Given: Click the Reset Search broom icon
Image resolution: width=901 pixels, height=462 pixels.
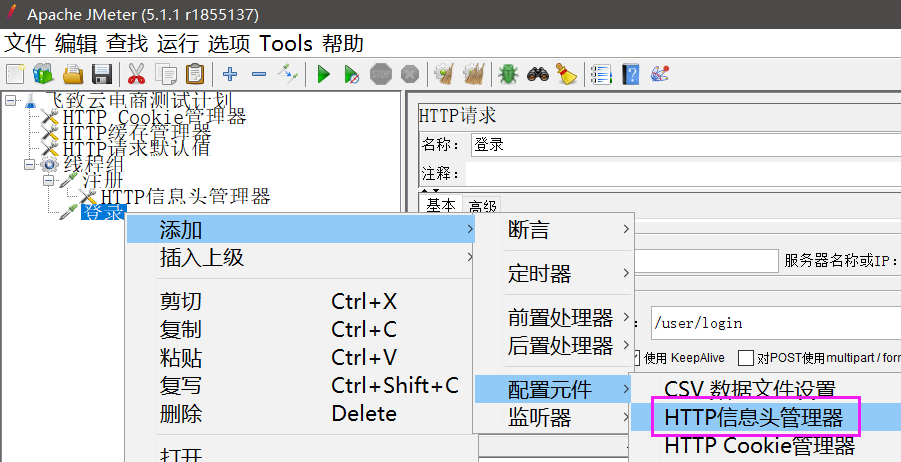Looking at the screenshot, I should (x=567, y=74).
